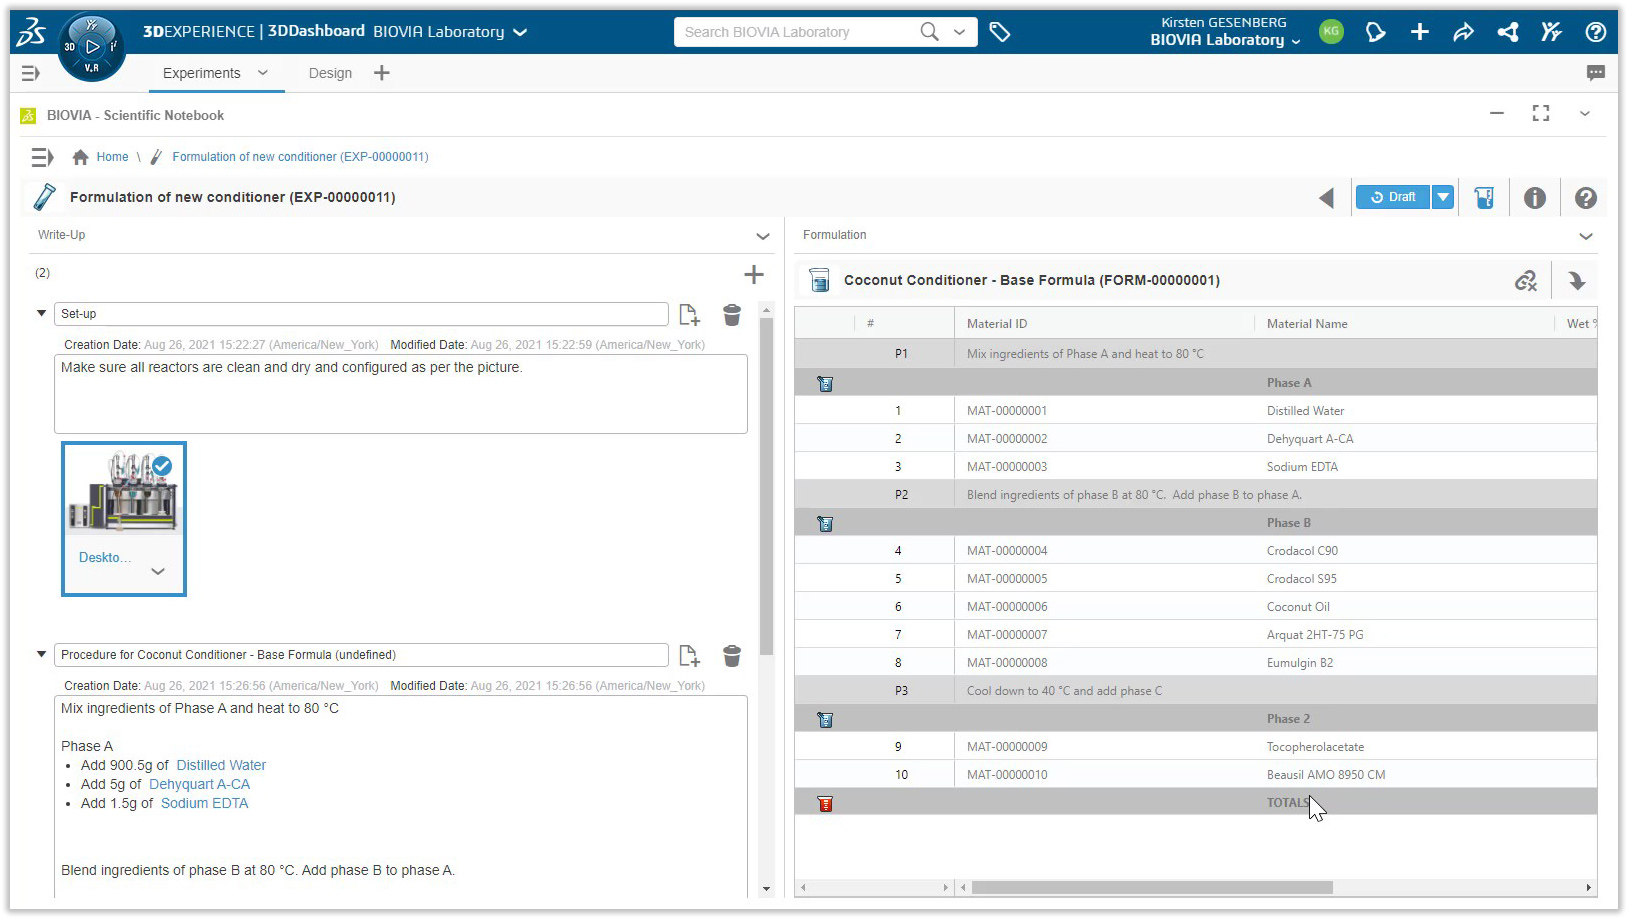
Task: Open the Draft status dropdown arrow
Action: tap(1442, 197)
